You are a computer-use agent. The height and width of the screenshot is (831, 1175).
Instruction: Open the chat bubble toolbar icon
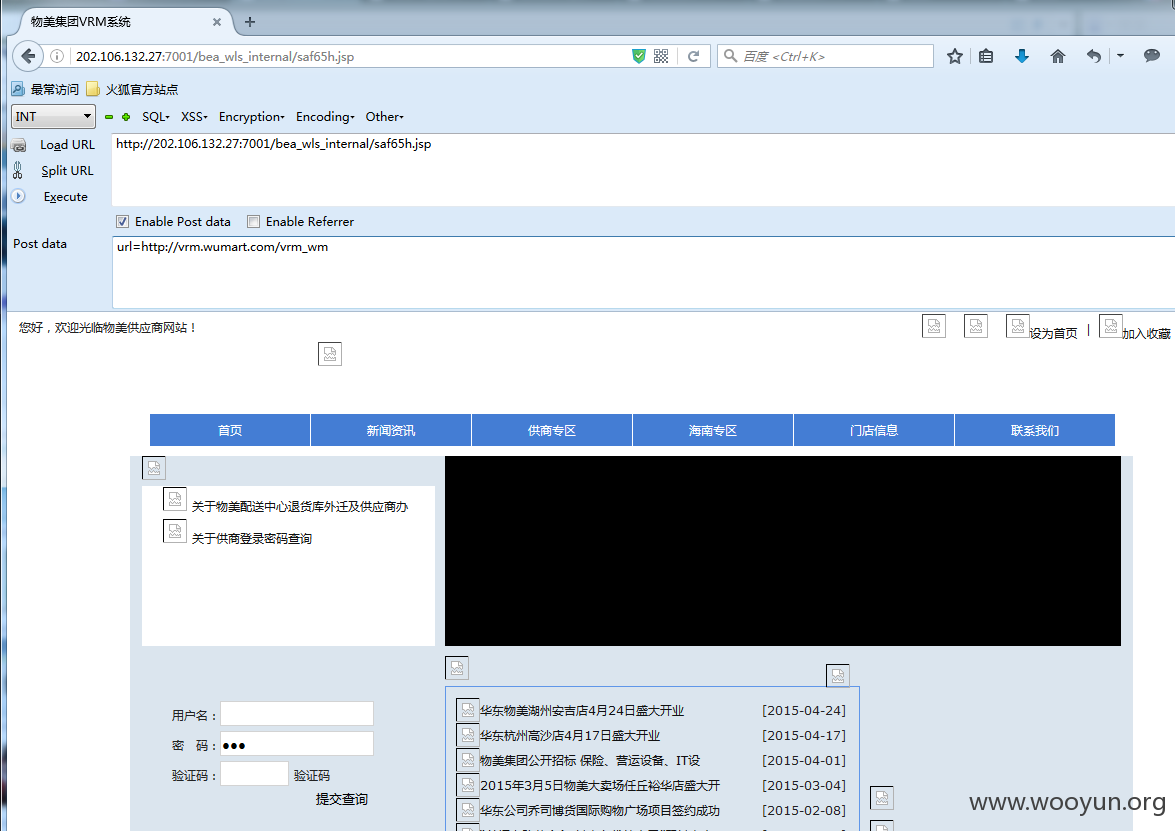[x=1152, y=55]
